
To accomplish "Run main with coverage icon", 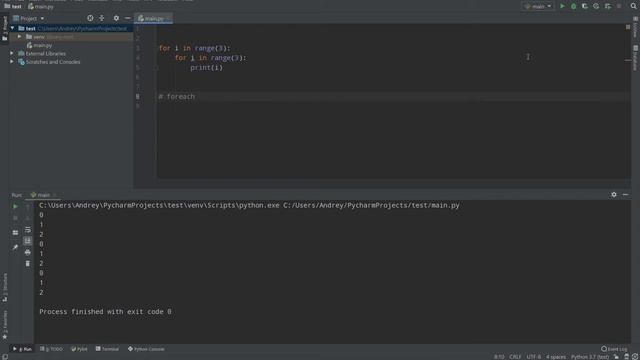I will (x=584, y=6).
